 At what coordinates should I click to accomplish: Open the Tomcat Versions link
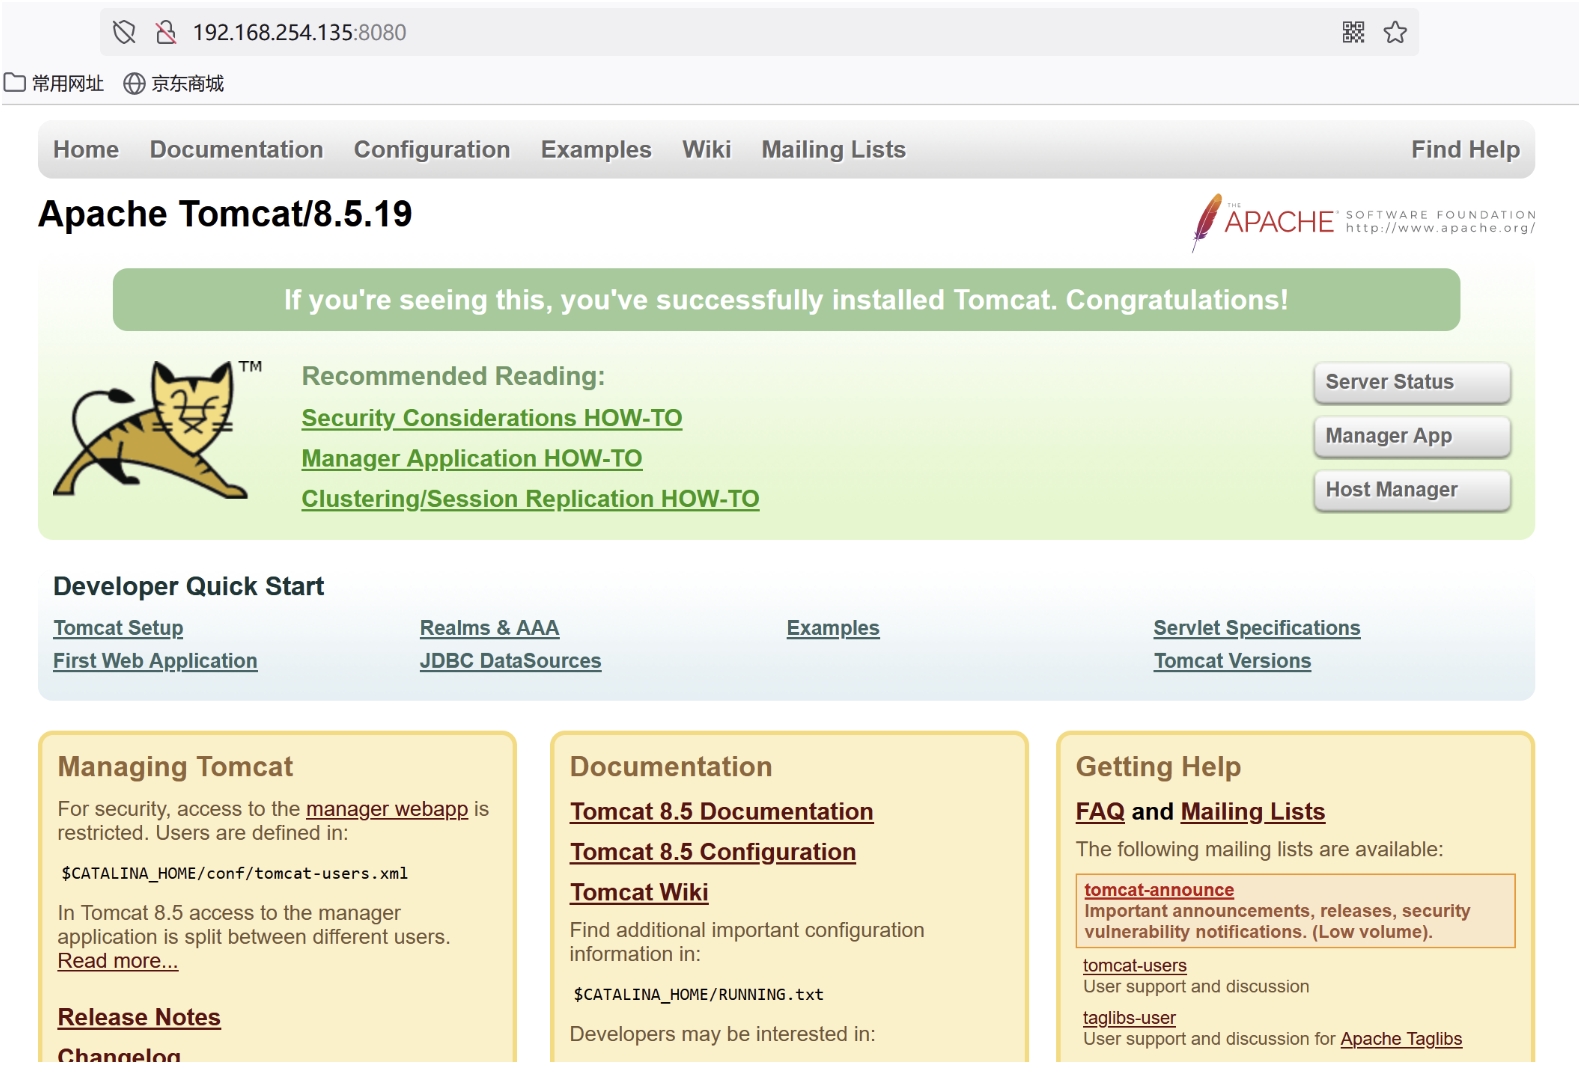coord(1232,661)
